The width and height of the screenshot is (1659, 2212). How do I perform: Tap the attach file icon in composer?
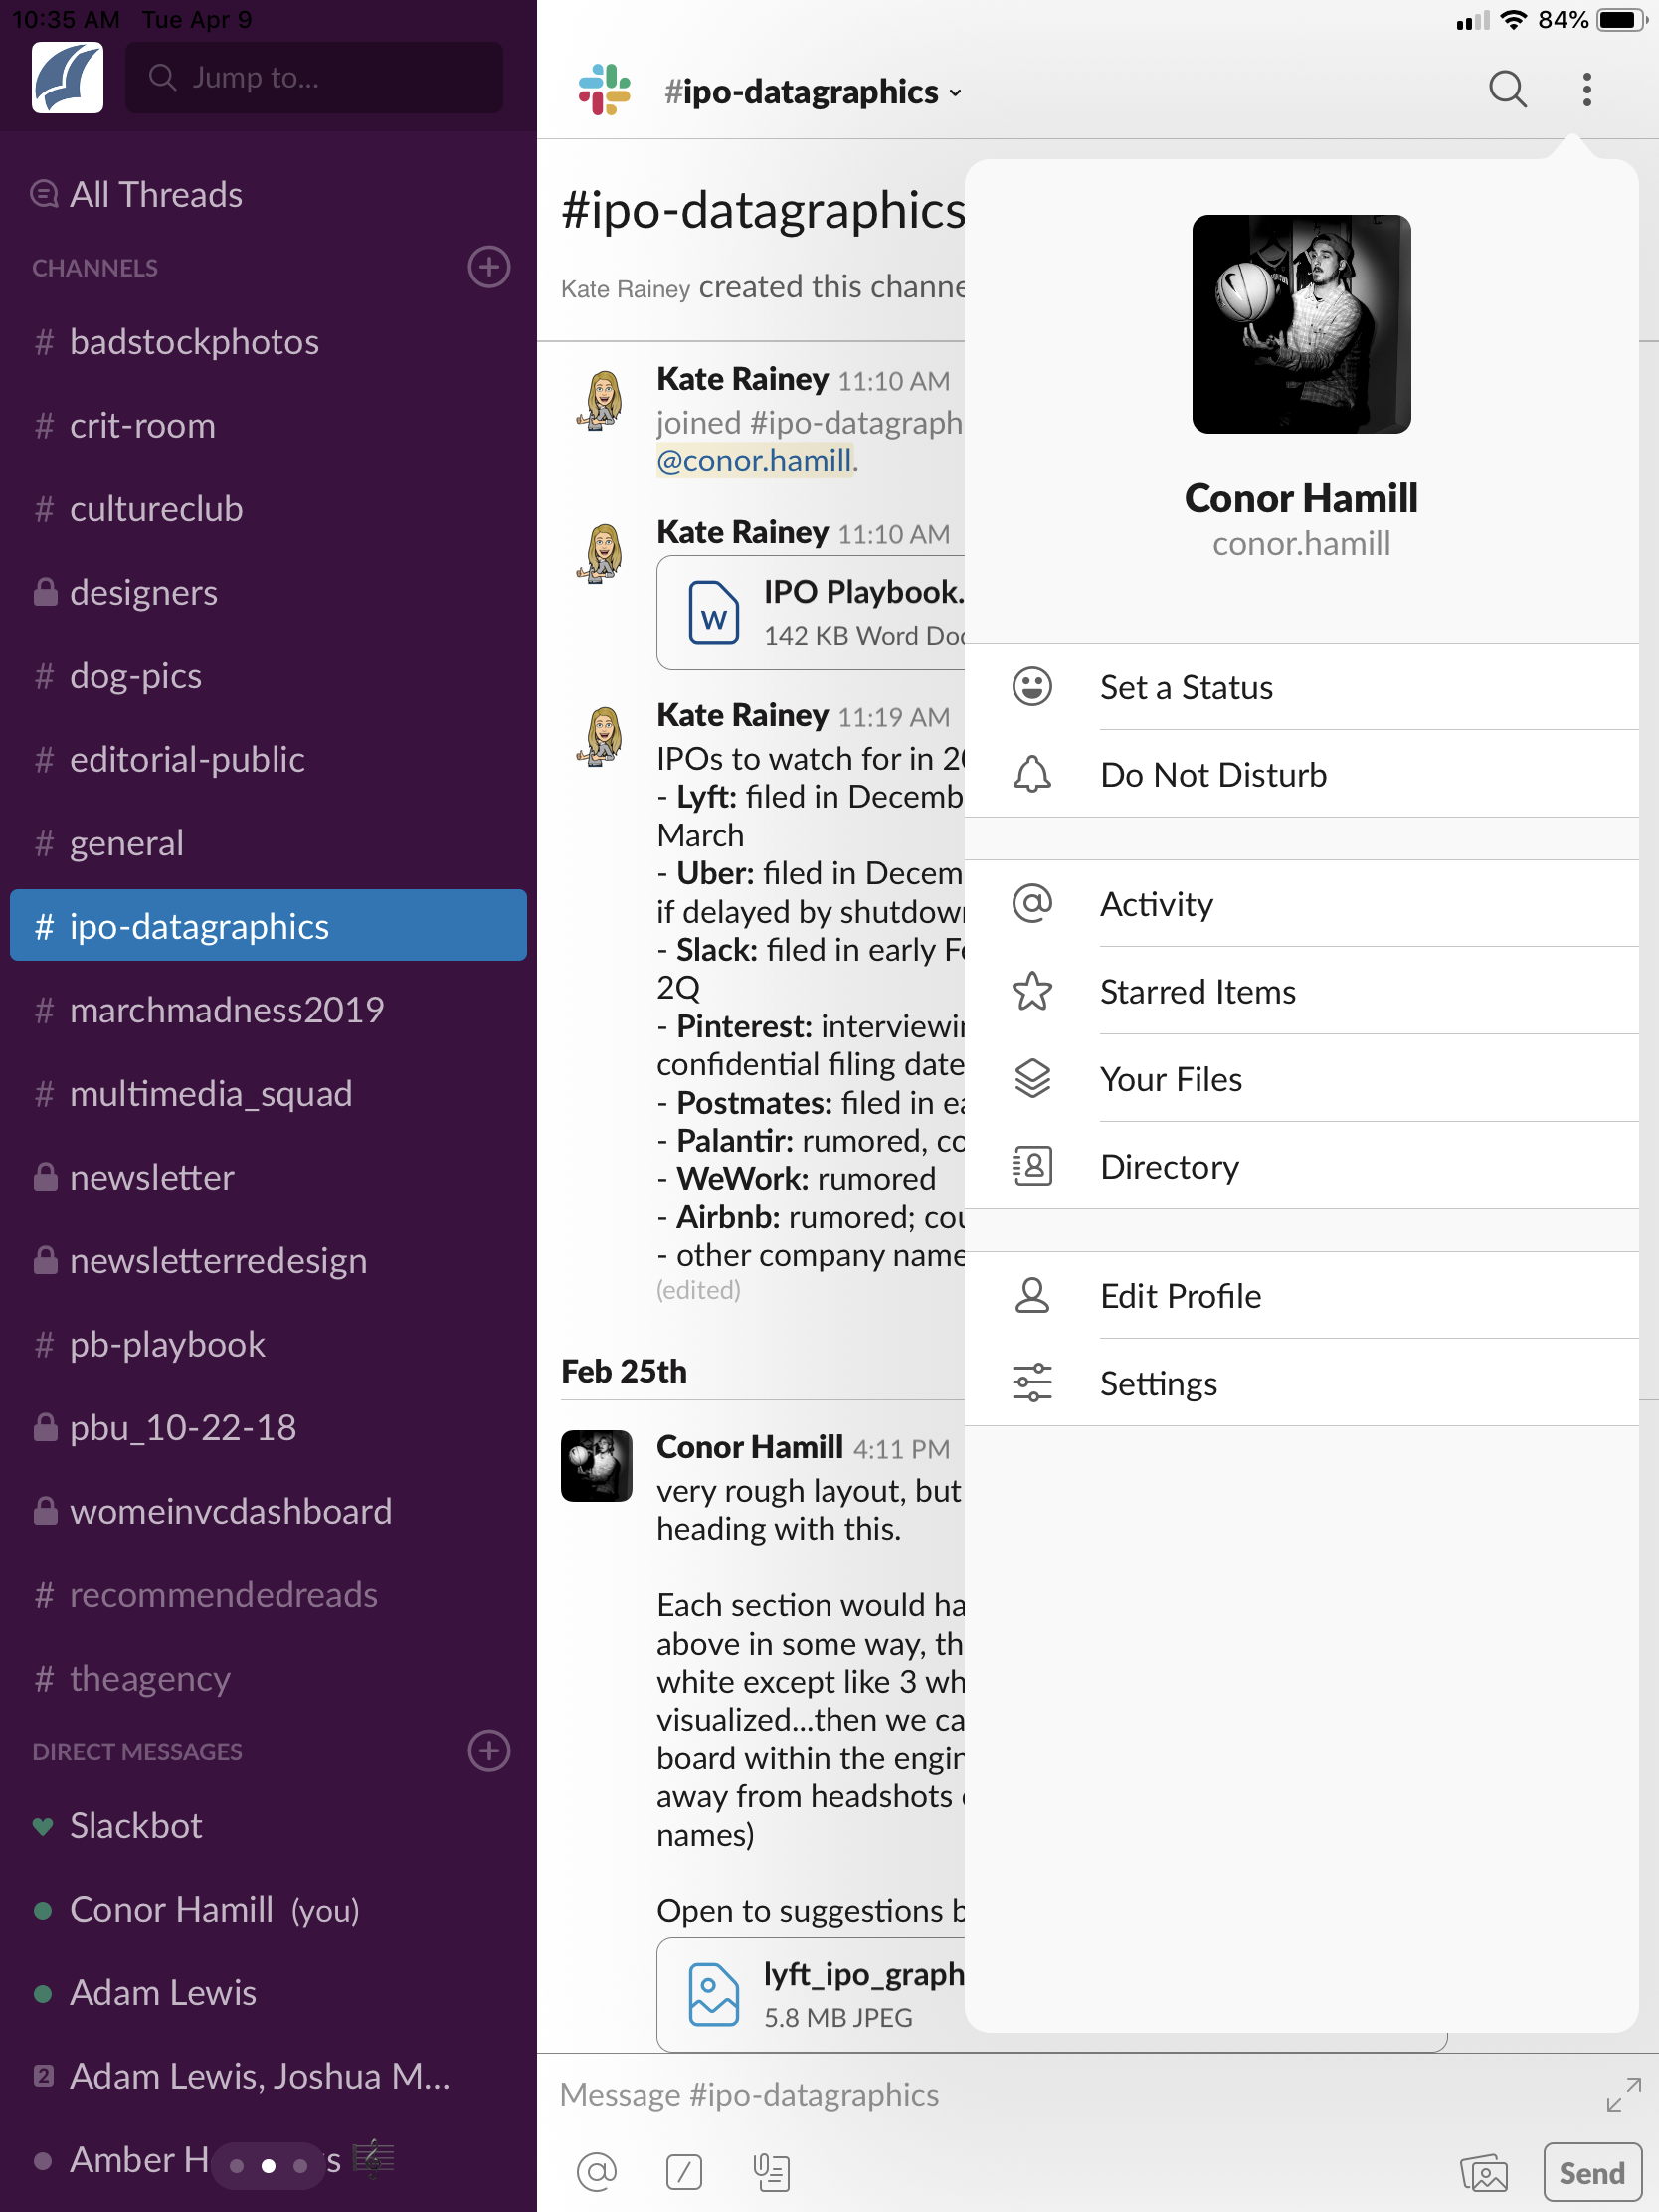coord(771,2171)
